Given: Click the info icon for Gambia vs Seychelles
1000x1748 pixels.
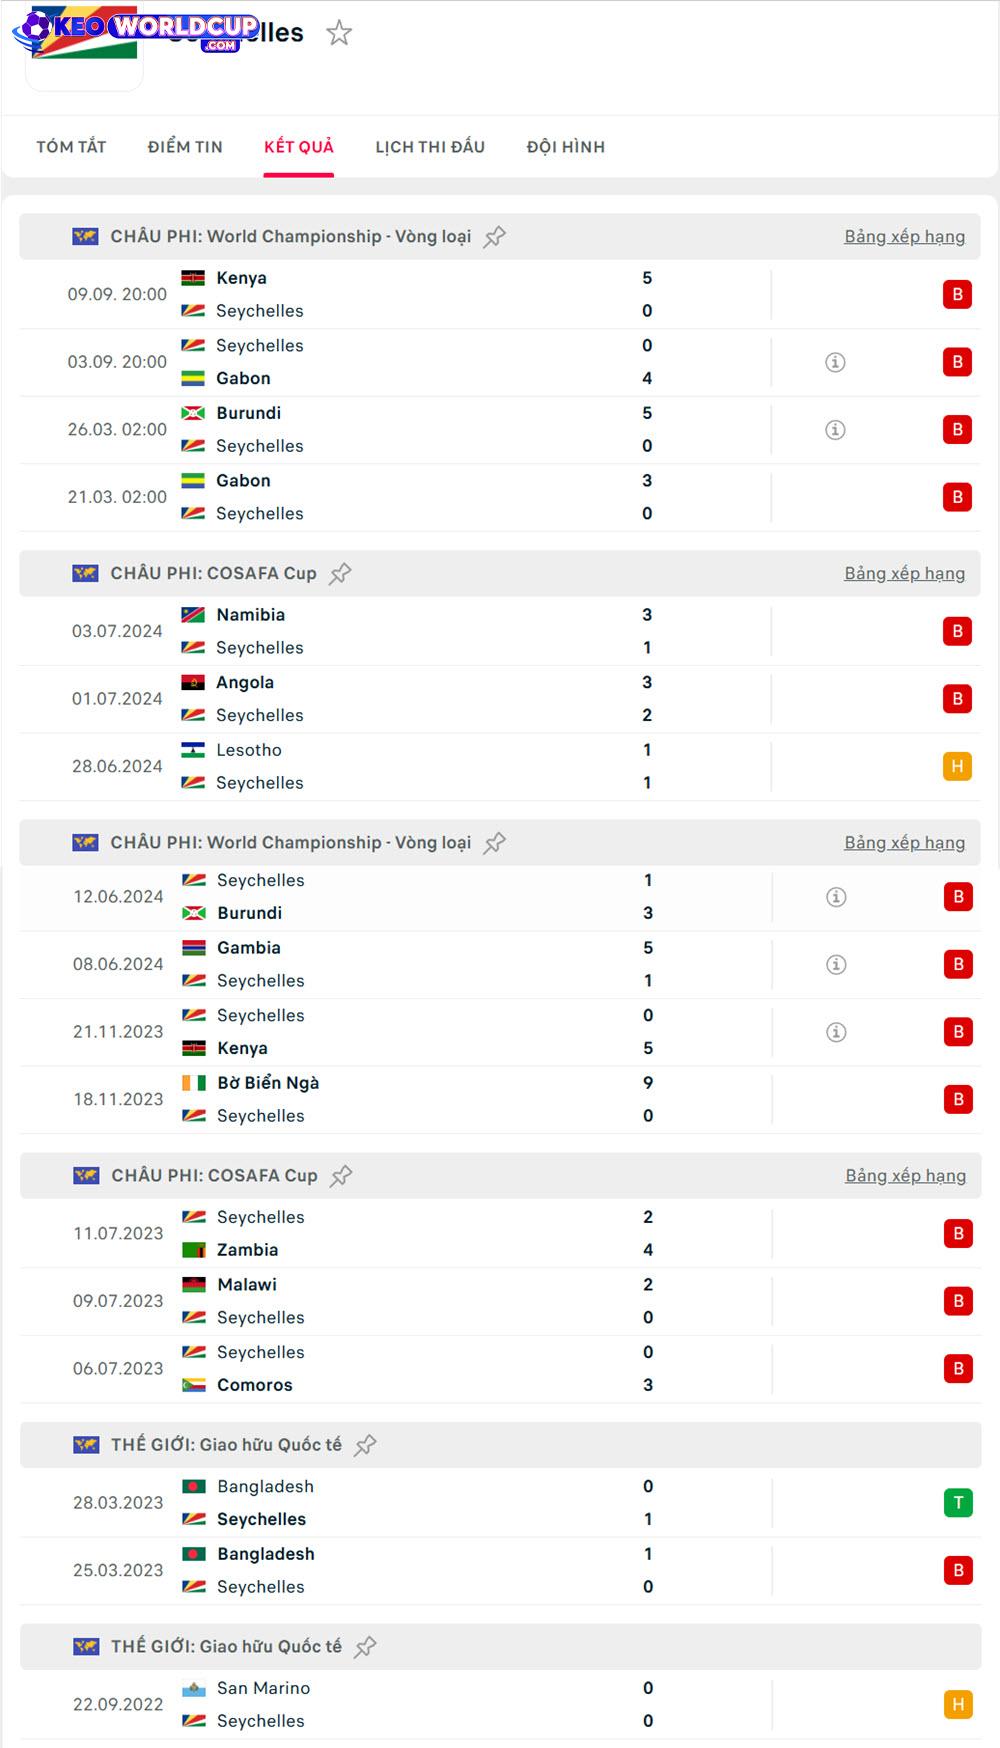Looking at the screenshot, I should [836, 965].
